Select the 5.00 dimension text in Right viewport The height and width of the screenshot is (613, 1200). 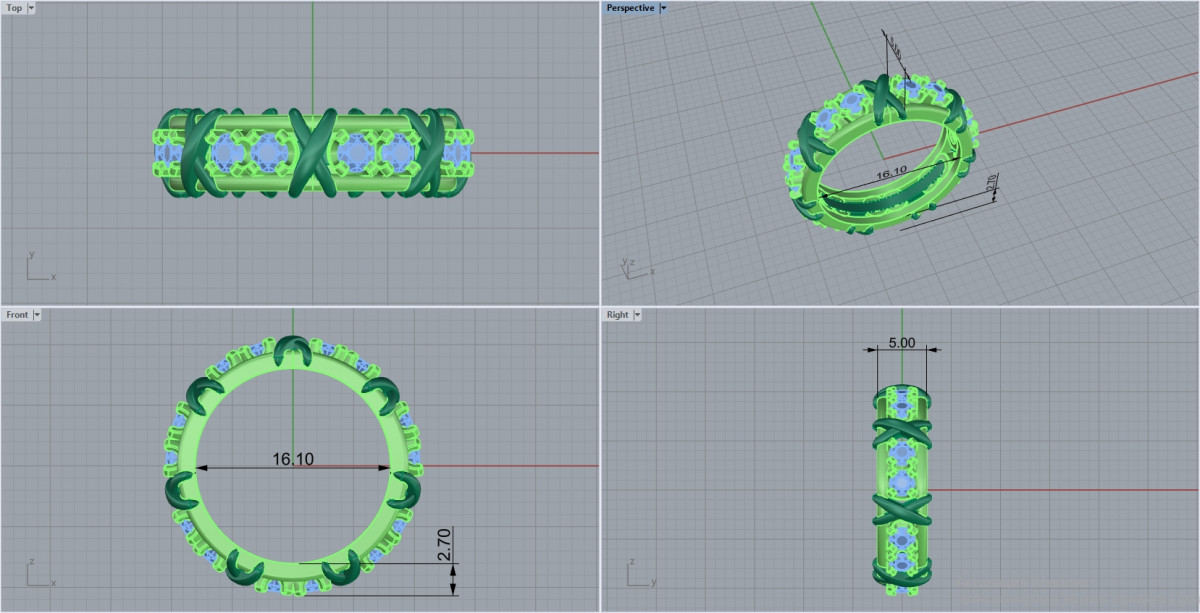(902, 341)
